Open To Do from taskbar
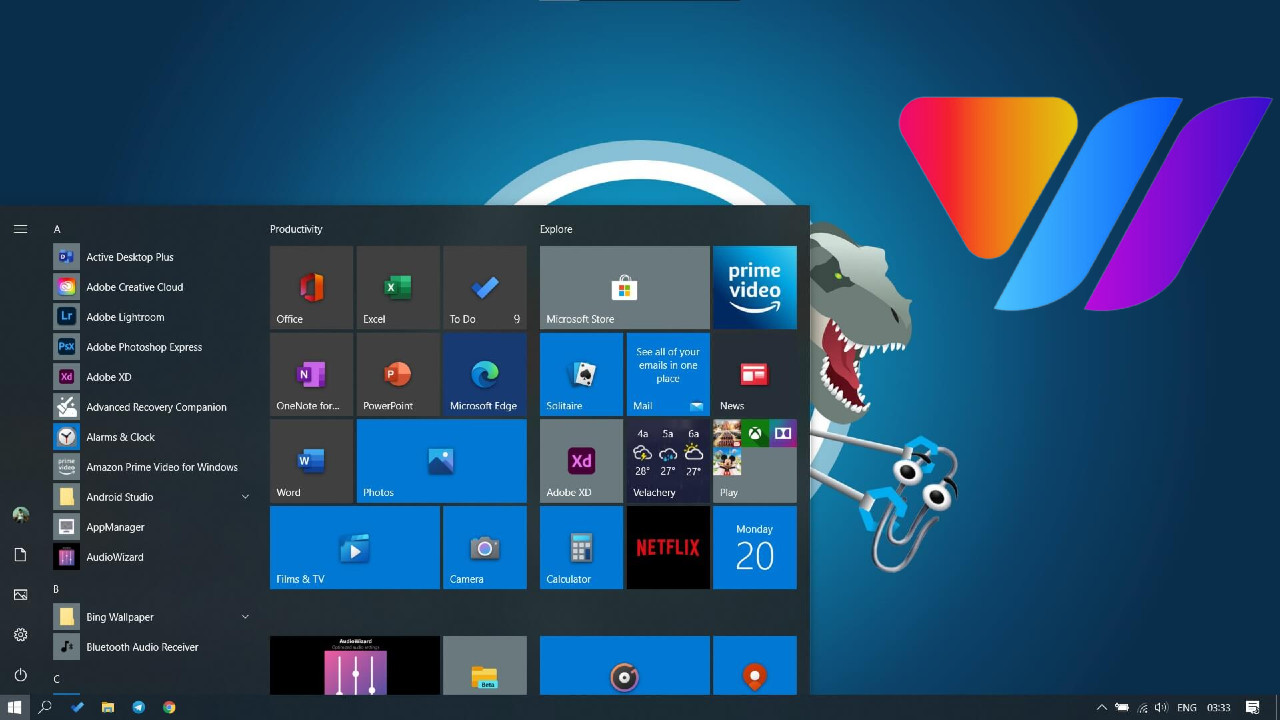 tap(77, 707)
